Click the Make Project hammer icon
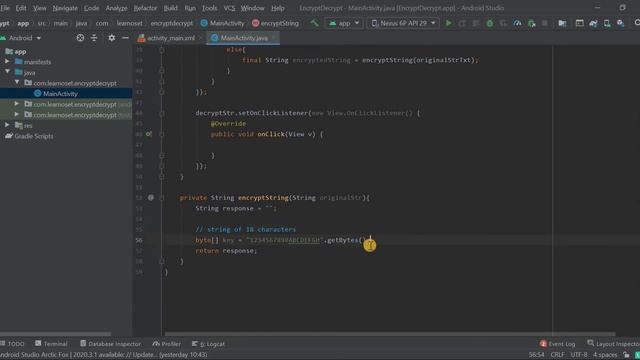640x360 pixels. [x=314, y=23]
